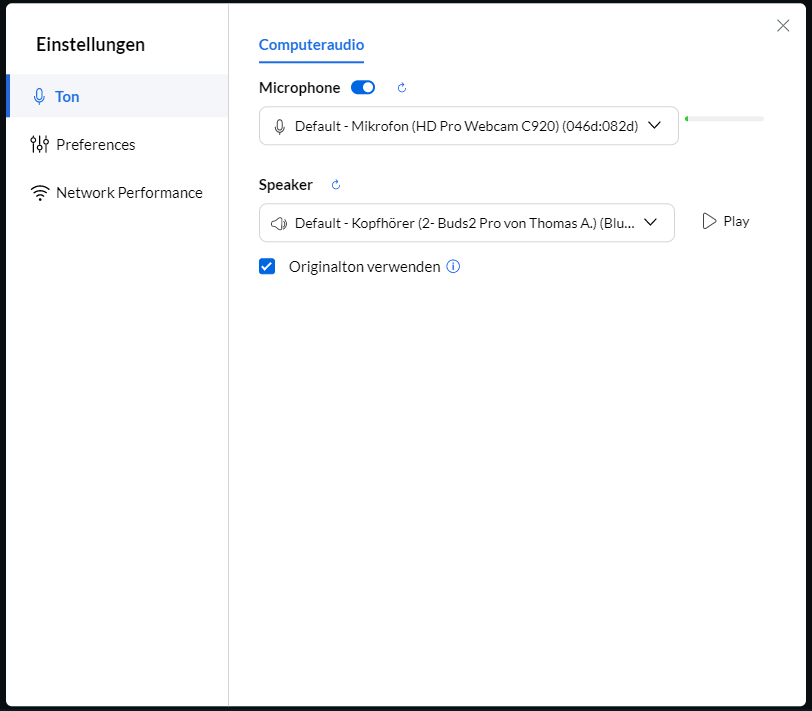The image size is (812, 711).
Task: Refresh the microphone device list
Action: (x=402, y=88)
